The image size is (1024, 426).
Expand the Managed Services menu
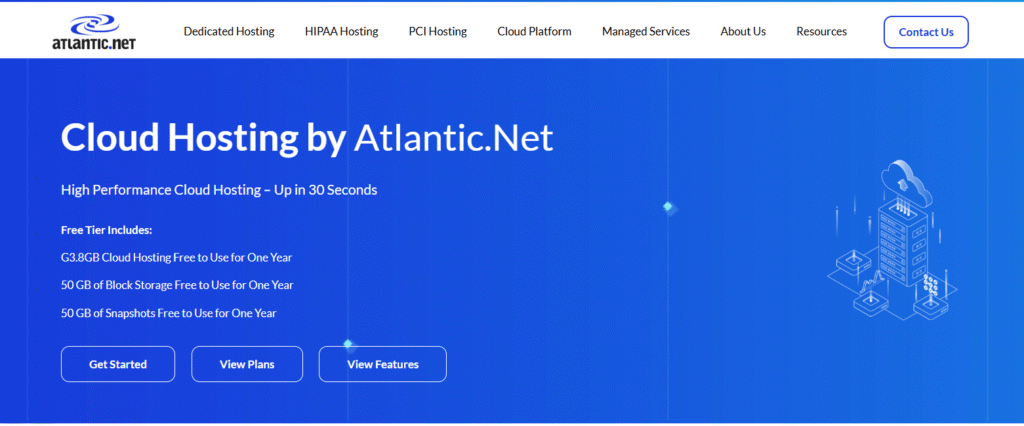pos(645,32)
